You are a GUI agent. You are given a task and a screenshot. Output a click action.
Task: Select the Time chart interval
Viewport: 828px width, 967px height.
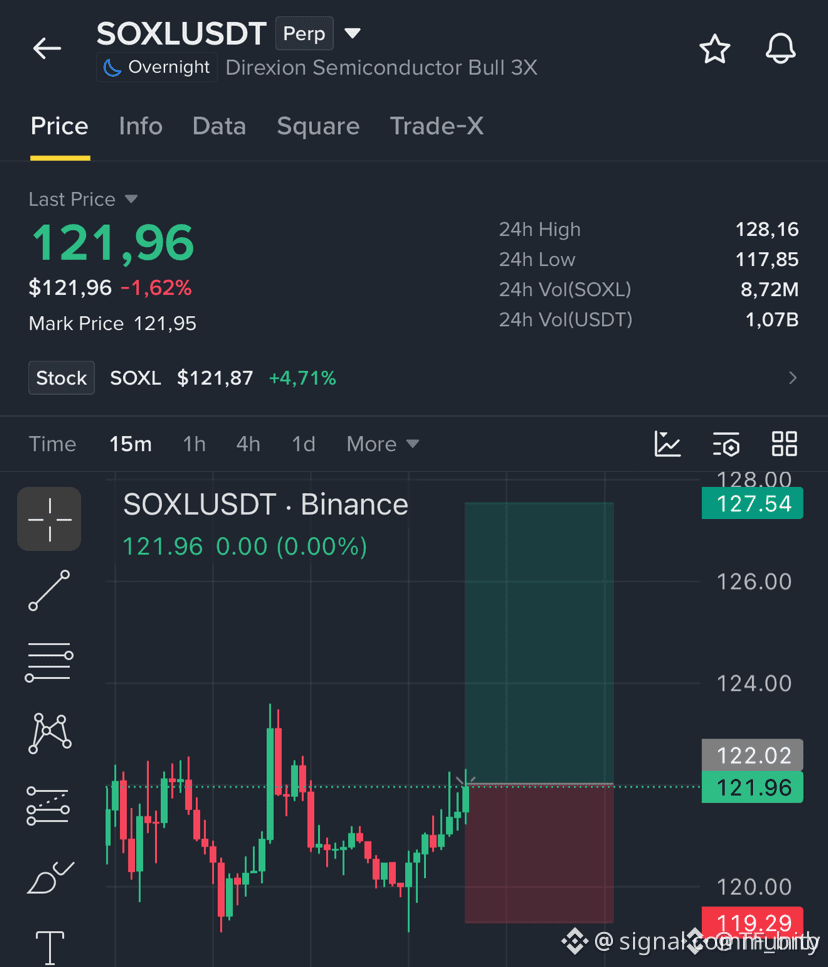52,444
